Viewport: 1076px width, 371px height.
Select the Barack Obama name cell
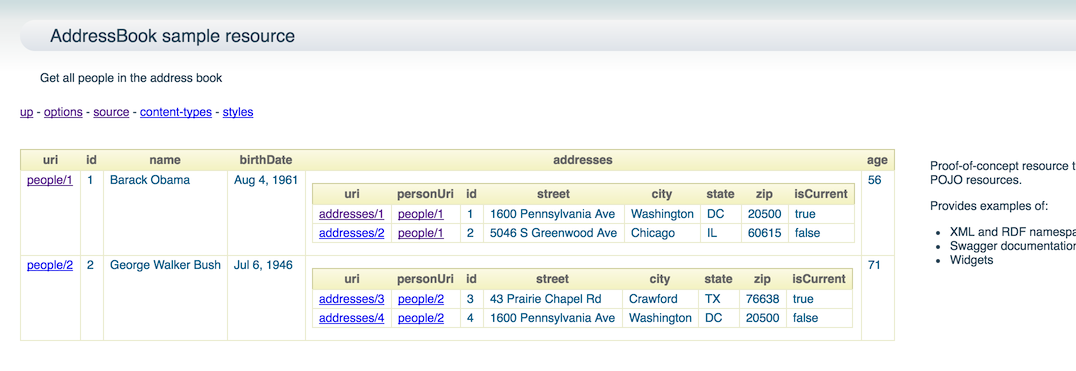click(x=150, y=180)
